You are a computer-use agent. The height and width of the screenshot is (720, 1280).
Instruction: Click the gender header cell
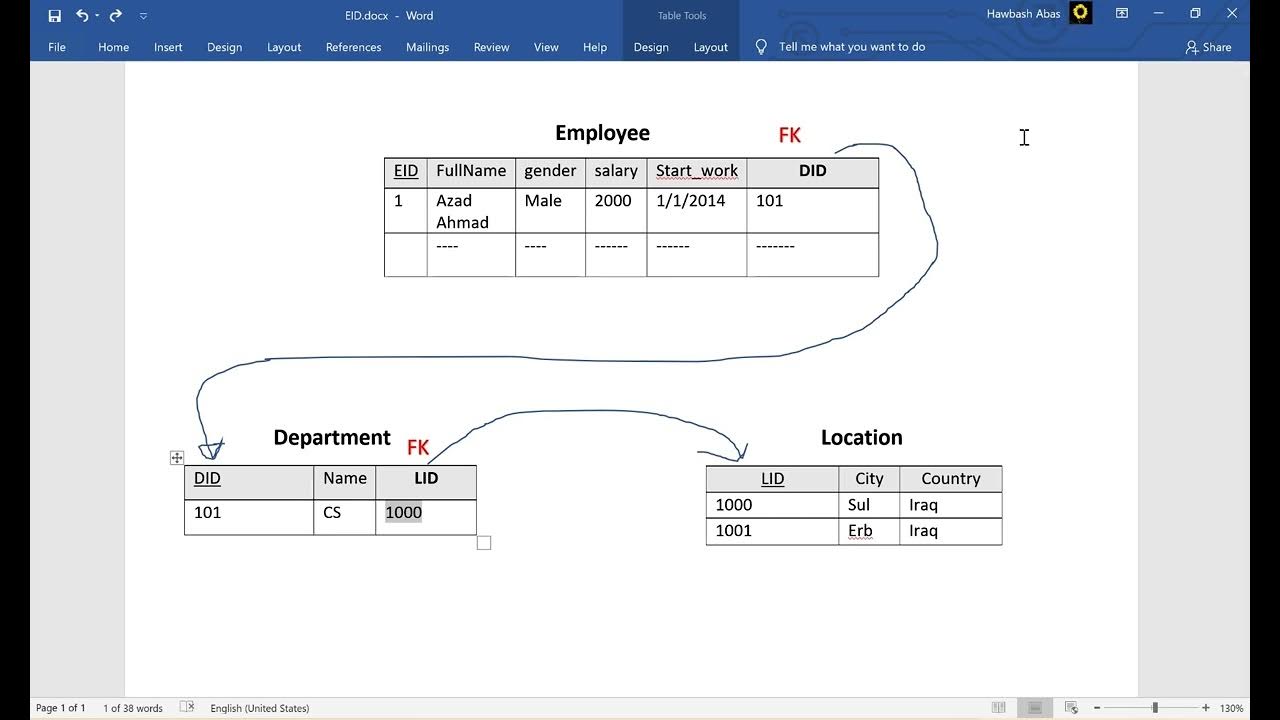click(550, 172)
